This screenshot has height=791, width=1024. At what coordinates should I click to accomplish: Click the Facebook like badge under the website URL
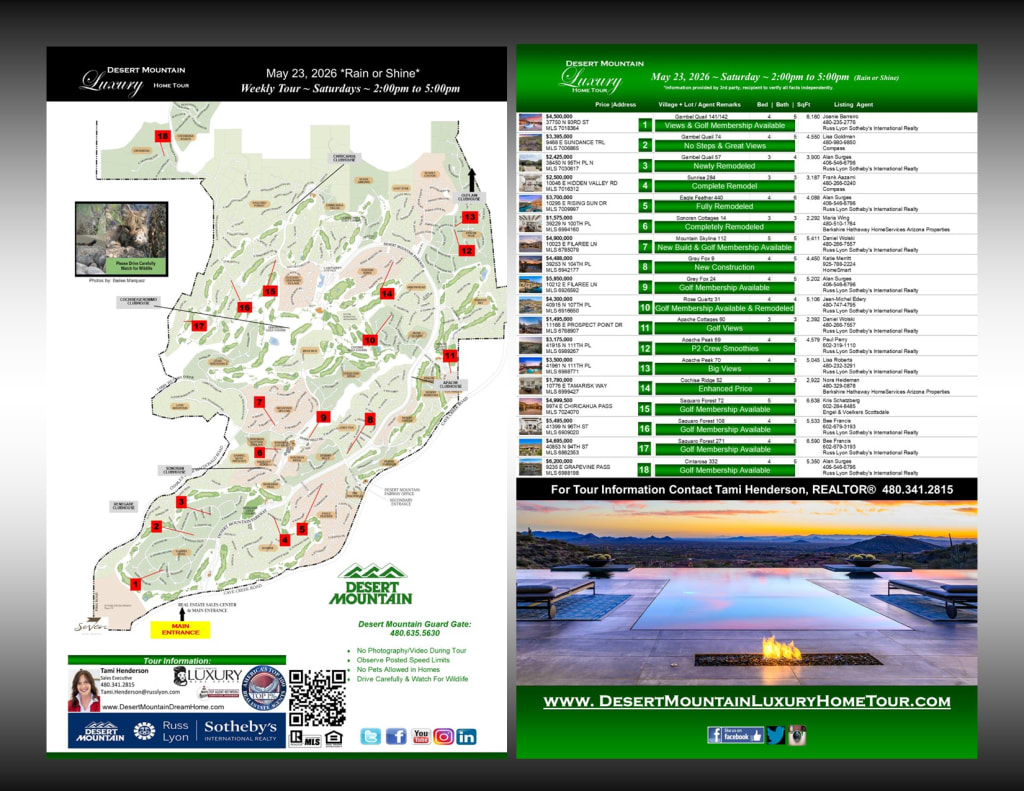(x=735, y=735)
